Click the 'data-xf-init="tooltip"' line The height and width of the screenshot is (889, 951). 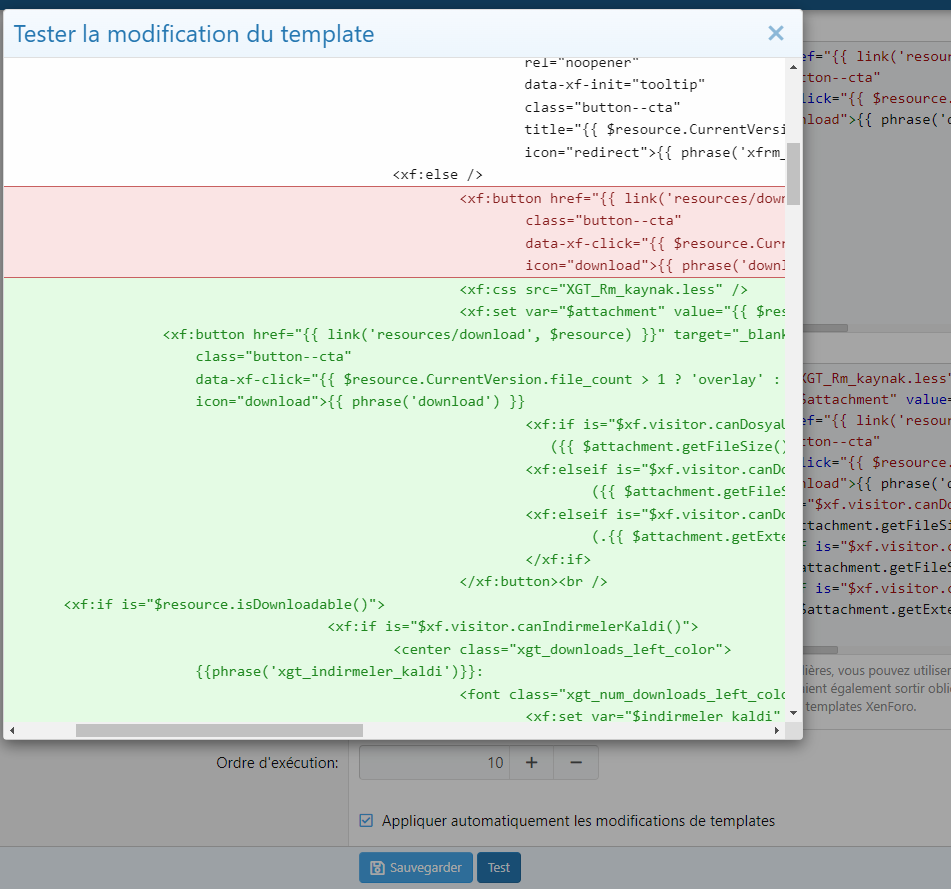614,84
